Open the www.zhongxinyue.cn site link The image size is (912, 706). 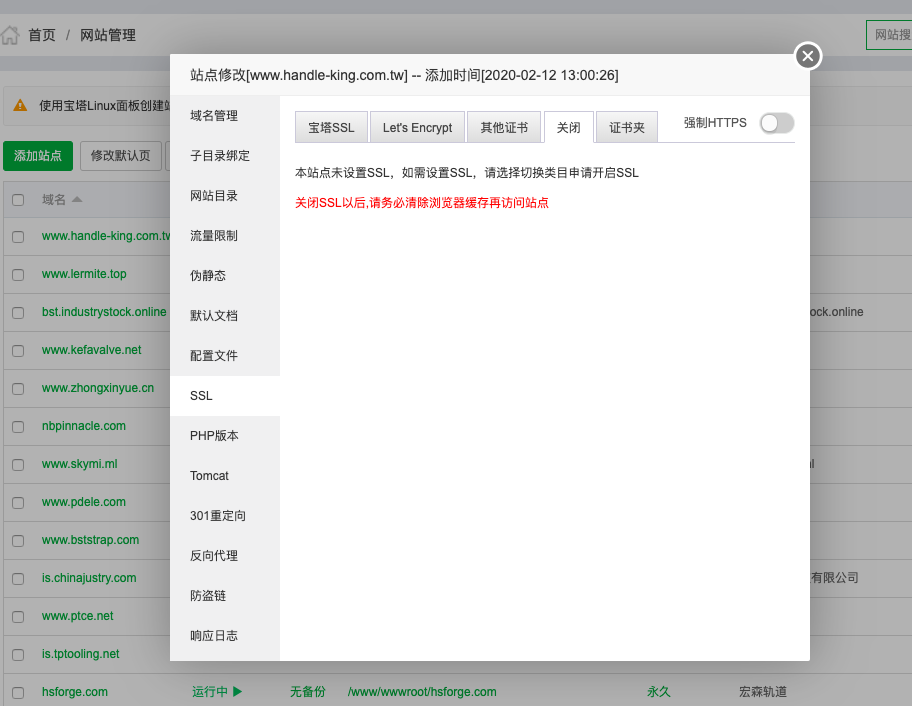point(98,388)
